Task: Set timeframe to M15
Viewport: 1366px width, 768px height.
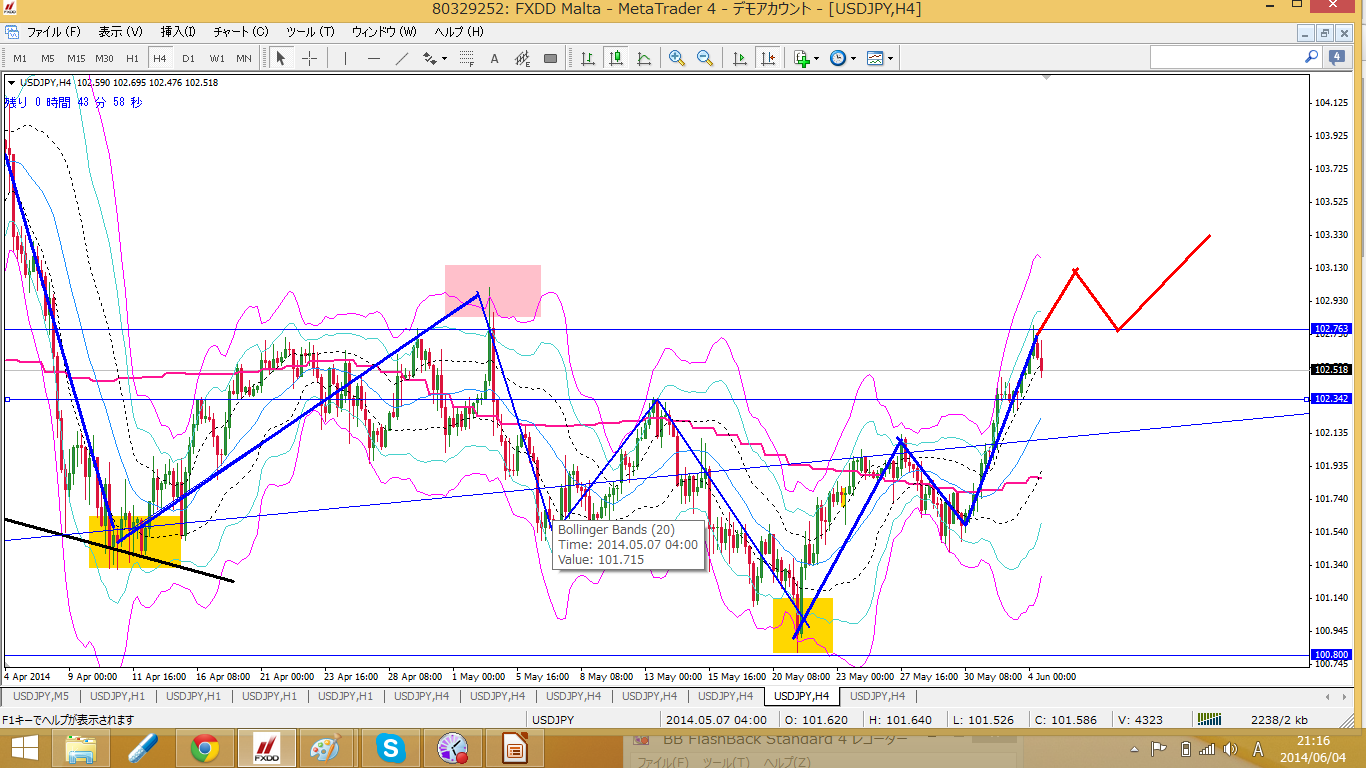Action: [x=76, y=58]
